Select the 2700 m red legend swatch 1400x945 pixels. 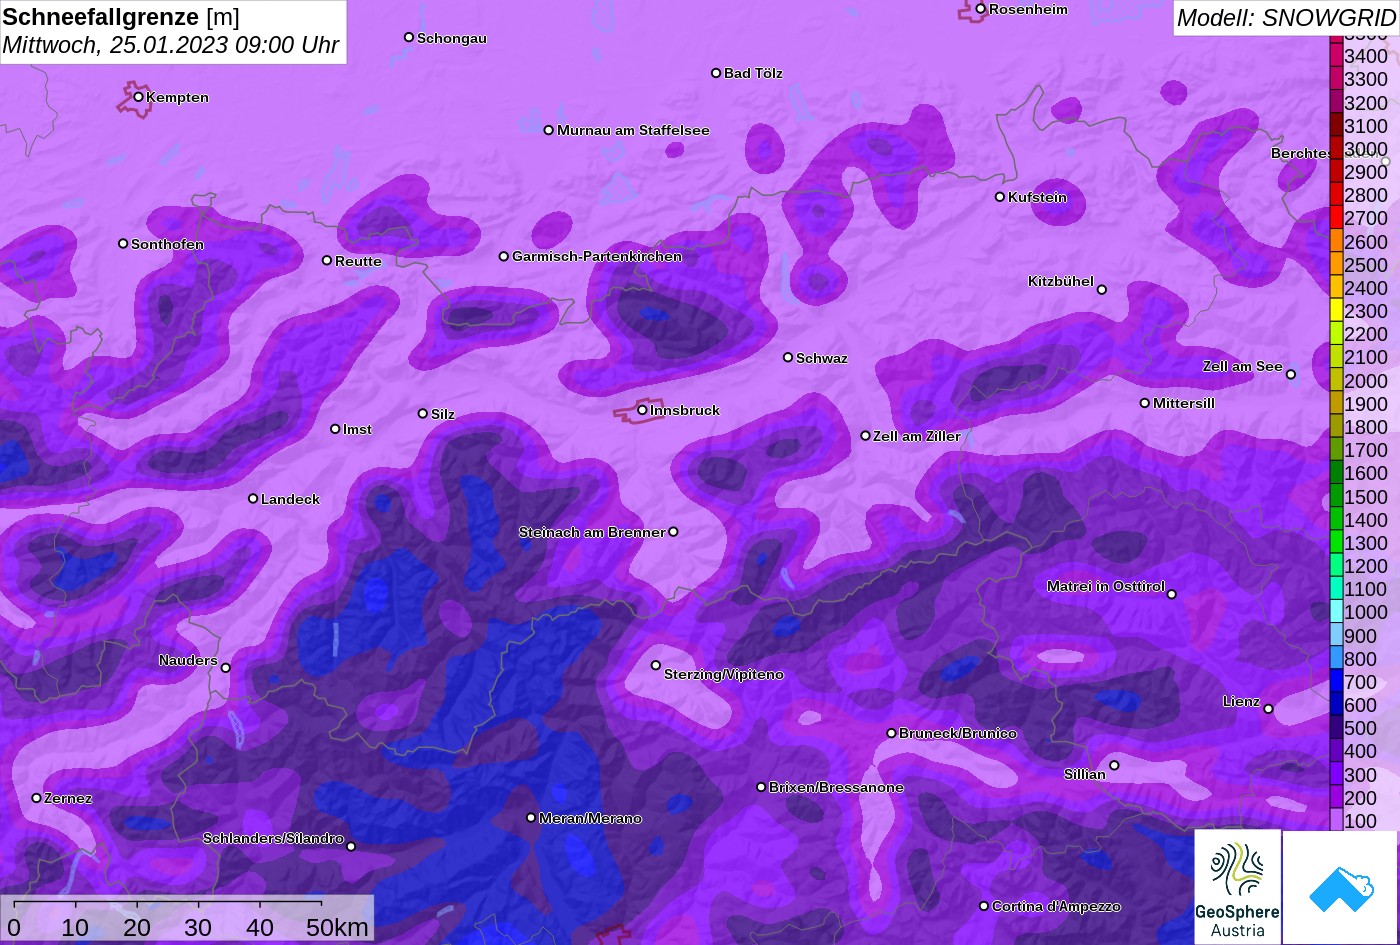[x=1336, y=218]
